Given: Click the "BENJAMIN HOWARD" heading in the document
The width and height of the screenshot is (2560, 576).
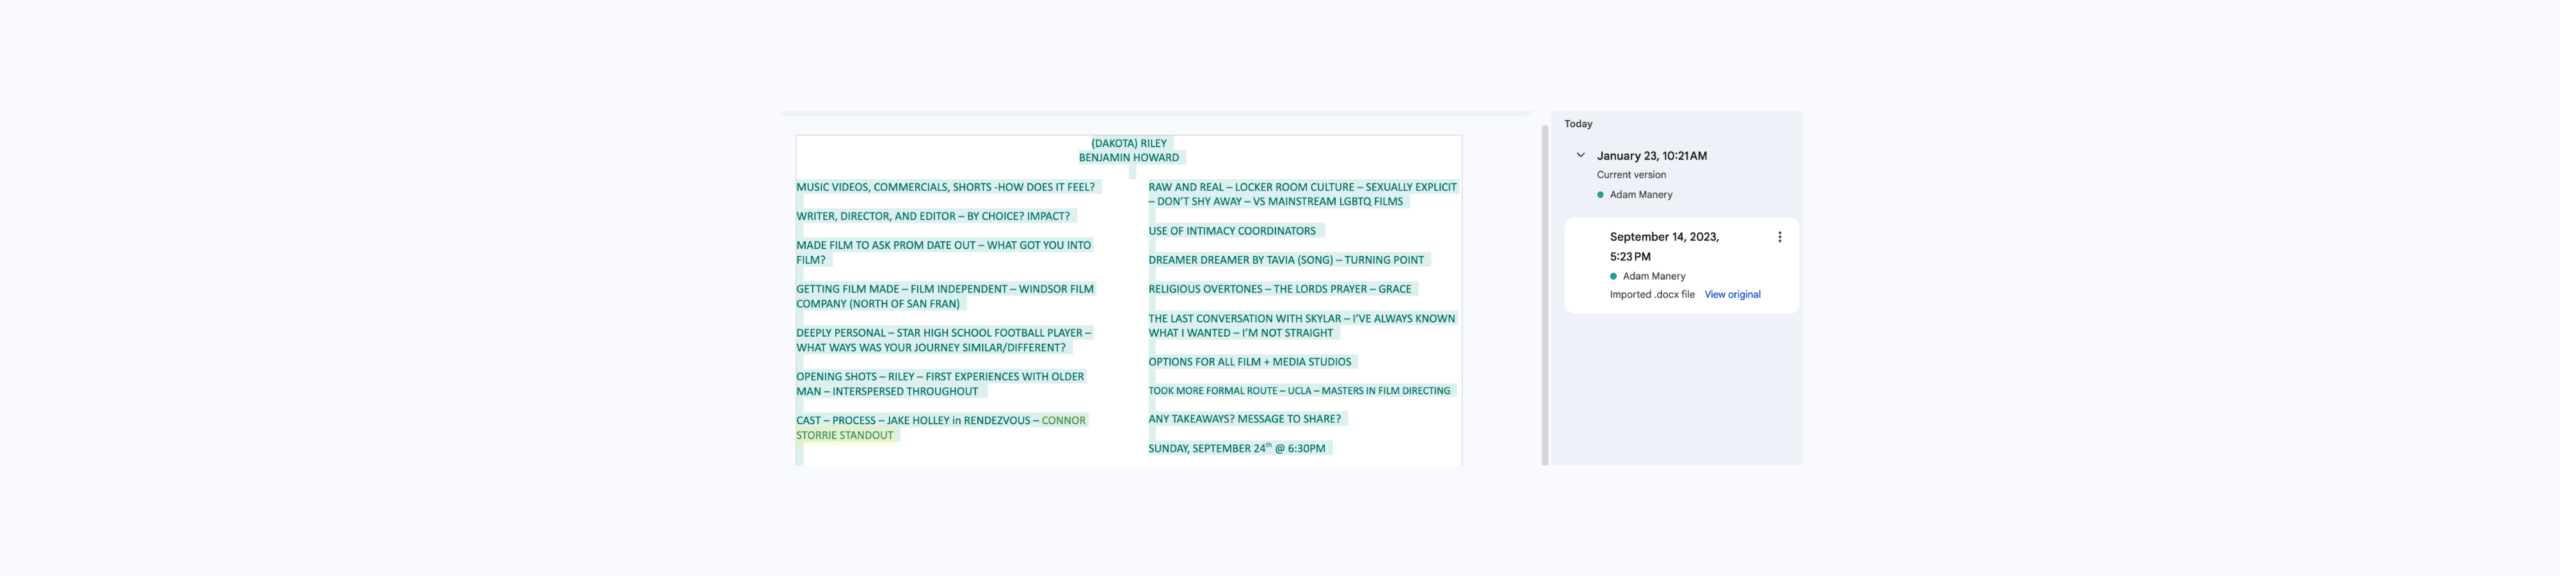Looking at the screenshot, I should pos(1128,158).
